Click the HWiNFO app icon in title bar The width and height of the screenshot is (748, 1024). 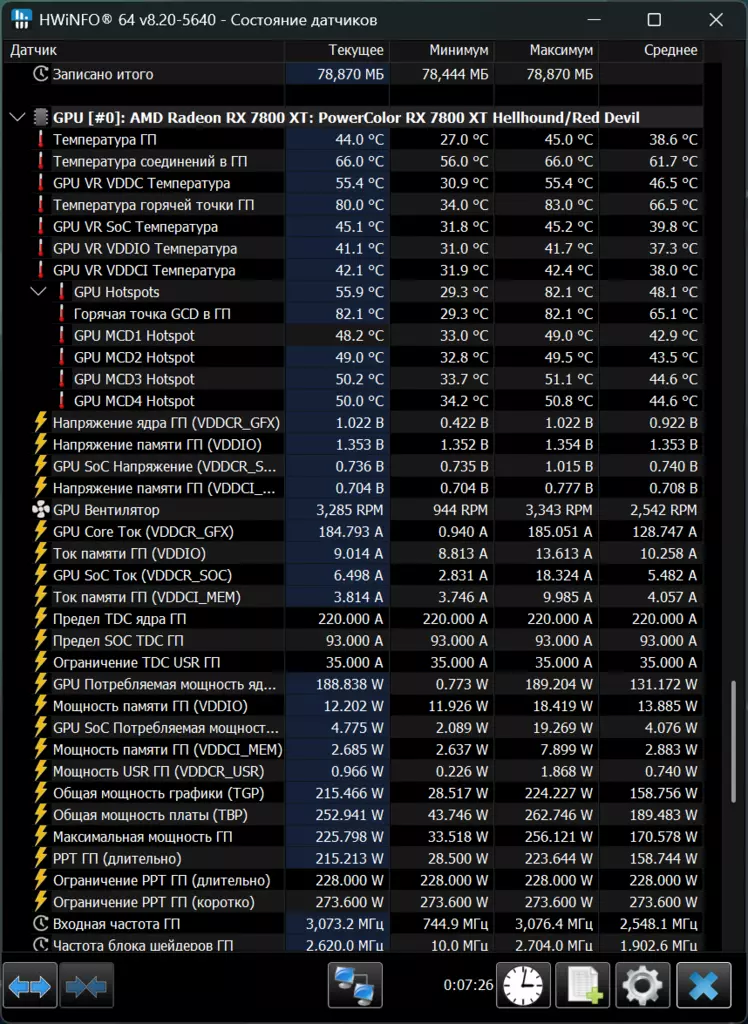tap(22, 20)
